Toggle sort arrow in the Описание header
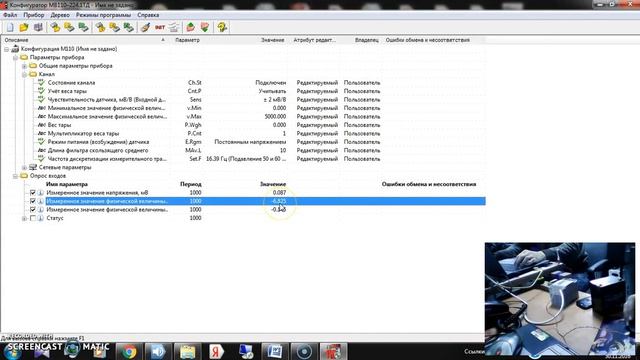Viewport: 640px width, 360px height. (163, 40)
